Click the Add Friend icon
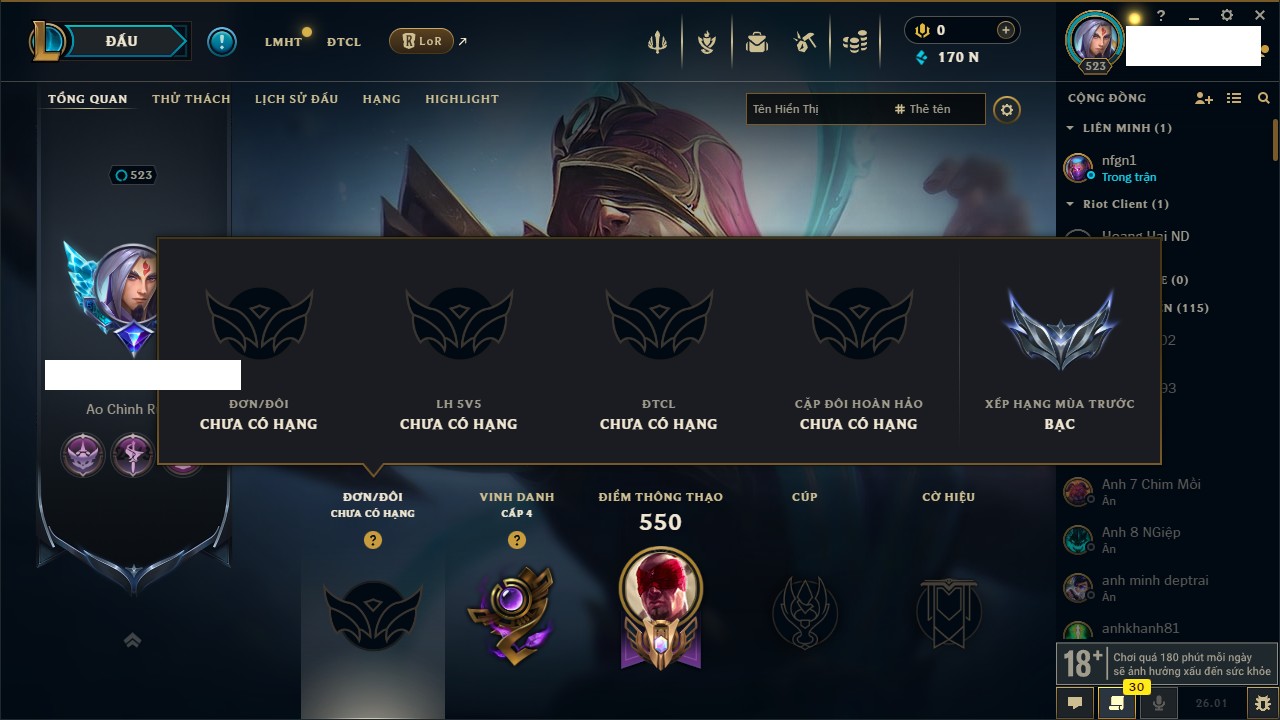Screen dimensions: 1280x720 pyautogui.click(x=1204, y=98)
